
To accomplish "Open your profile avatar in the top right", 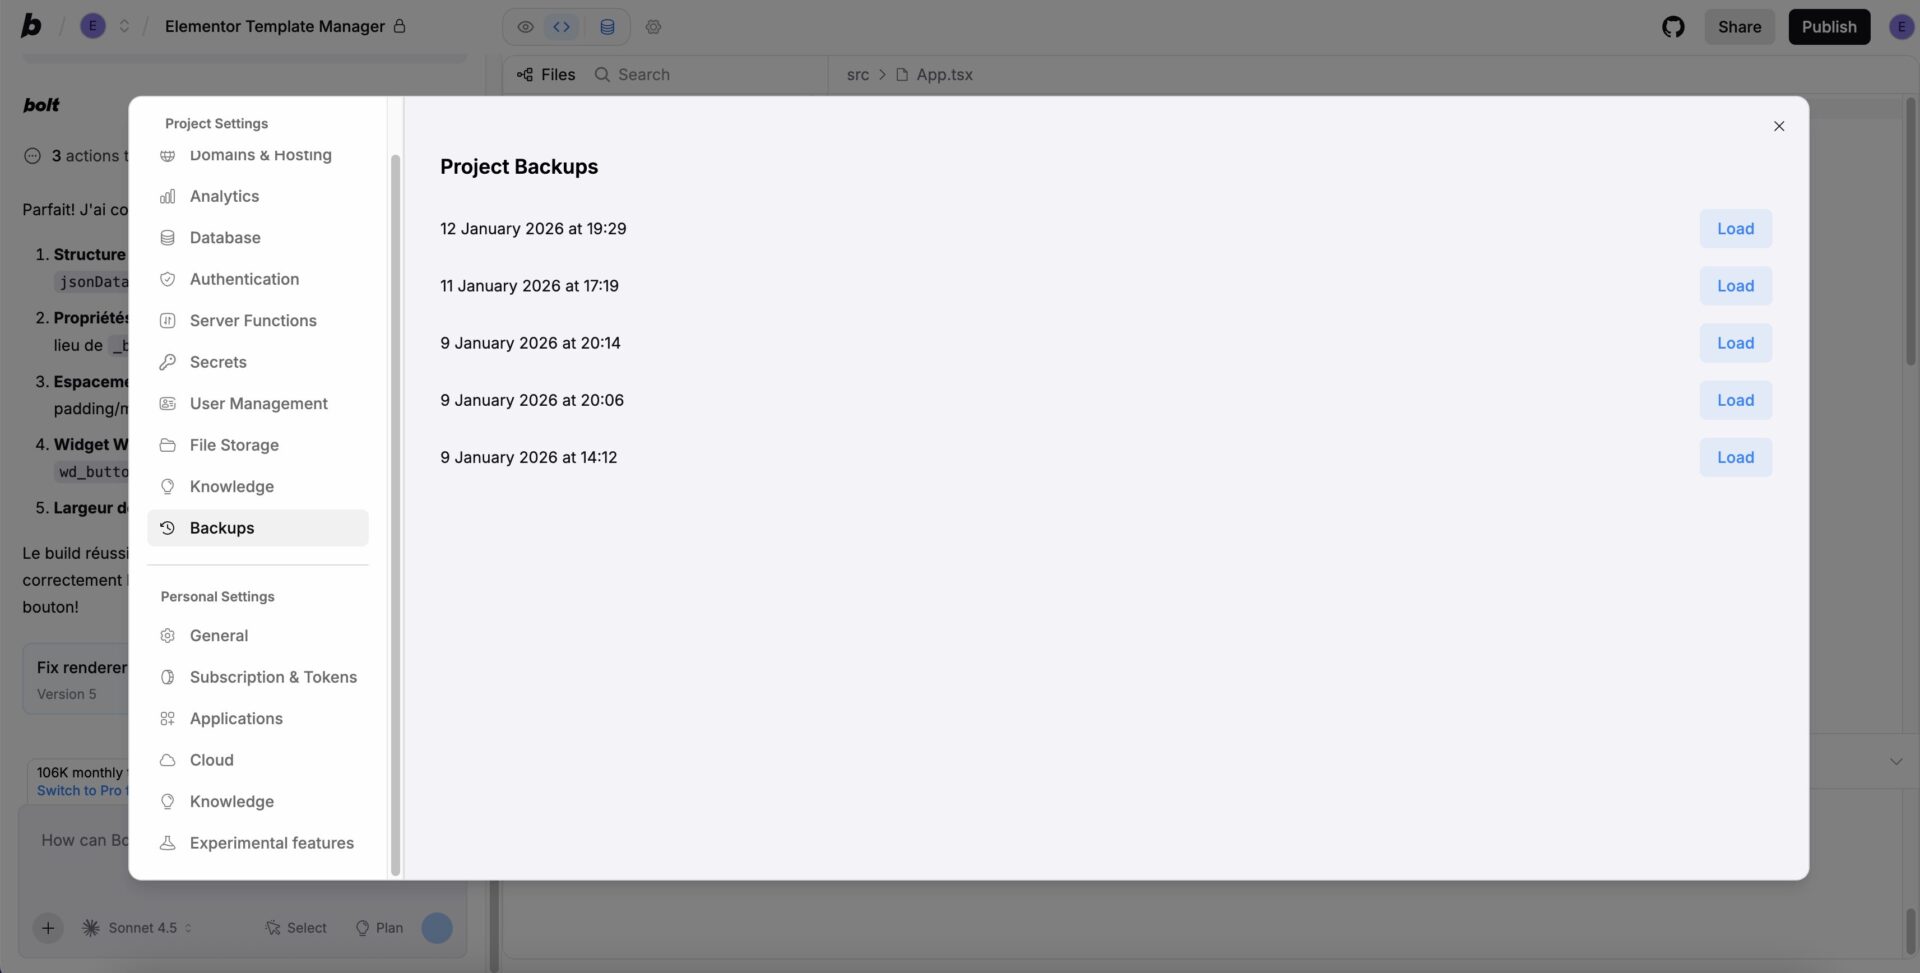I will 1899,26.
